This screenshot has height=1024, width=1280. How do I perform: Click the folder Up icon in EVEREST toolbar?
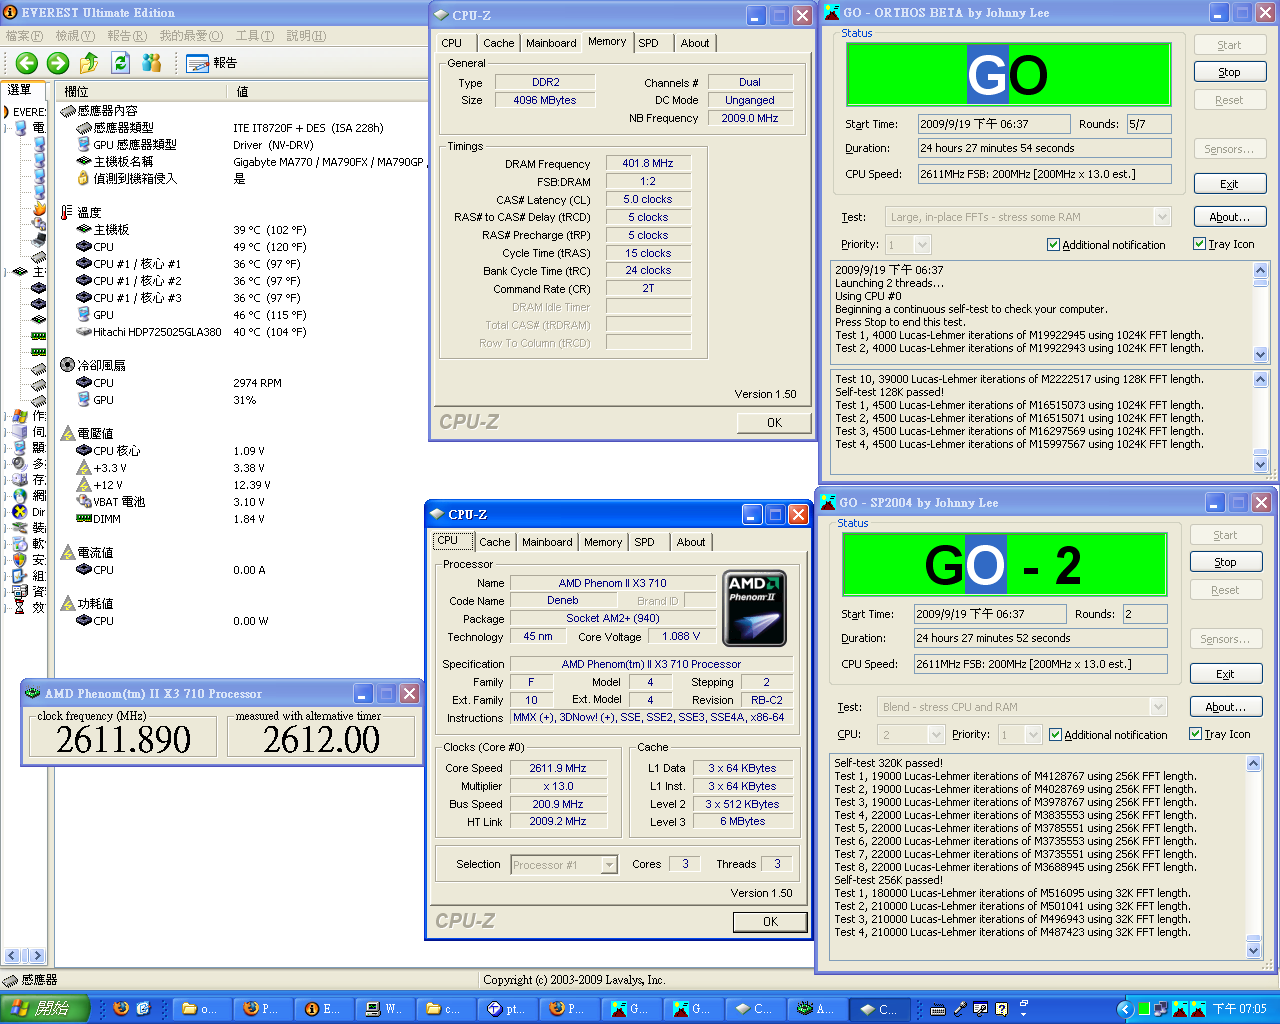point(89,63)
